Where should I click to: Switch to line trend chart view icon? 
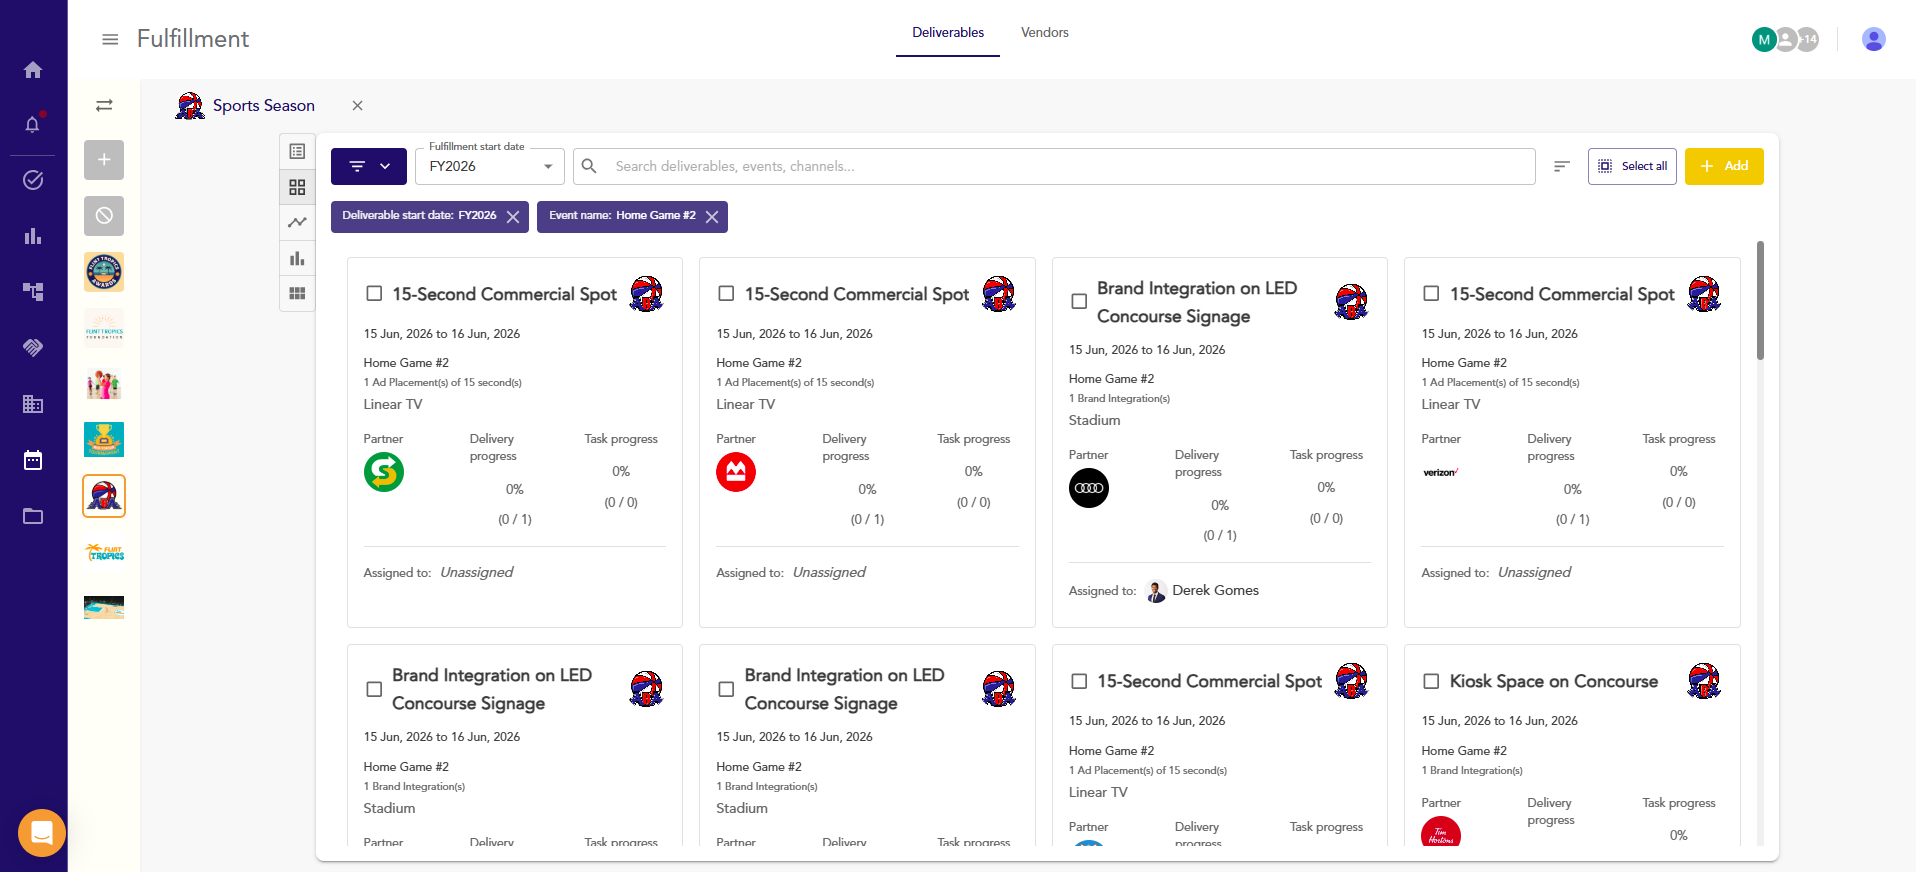(297, 222)
